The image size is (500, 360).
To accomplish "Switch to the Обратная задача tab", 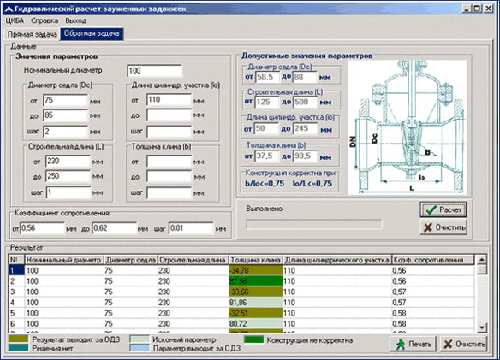I will click(x=92, y=34).
